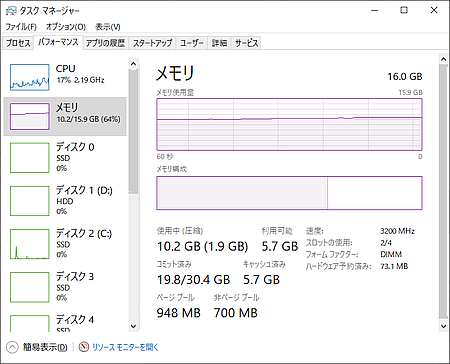Click the sidebar scrollbar thumb
This screenshot has height=364, width=450.
tap(133, 131)
